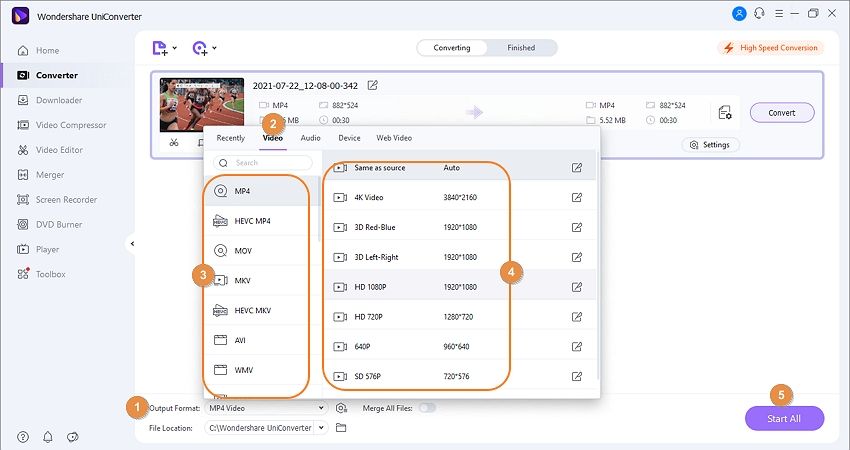850x450 pixels.
Task: Click the Start All button
Action: tap(784, 419)
